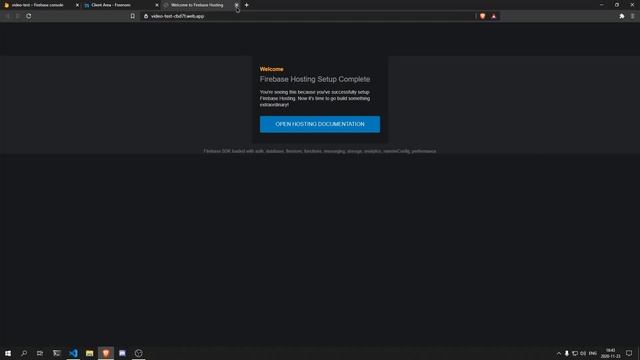Open the terminal app on taskbar
The height and width of the screenshot is (360, 640).
click(x=56, y=353)
